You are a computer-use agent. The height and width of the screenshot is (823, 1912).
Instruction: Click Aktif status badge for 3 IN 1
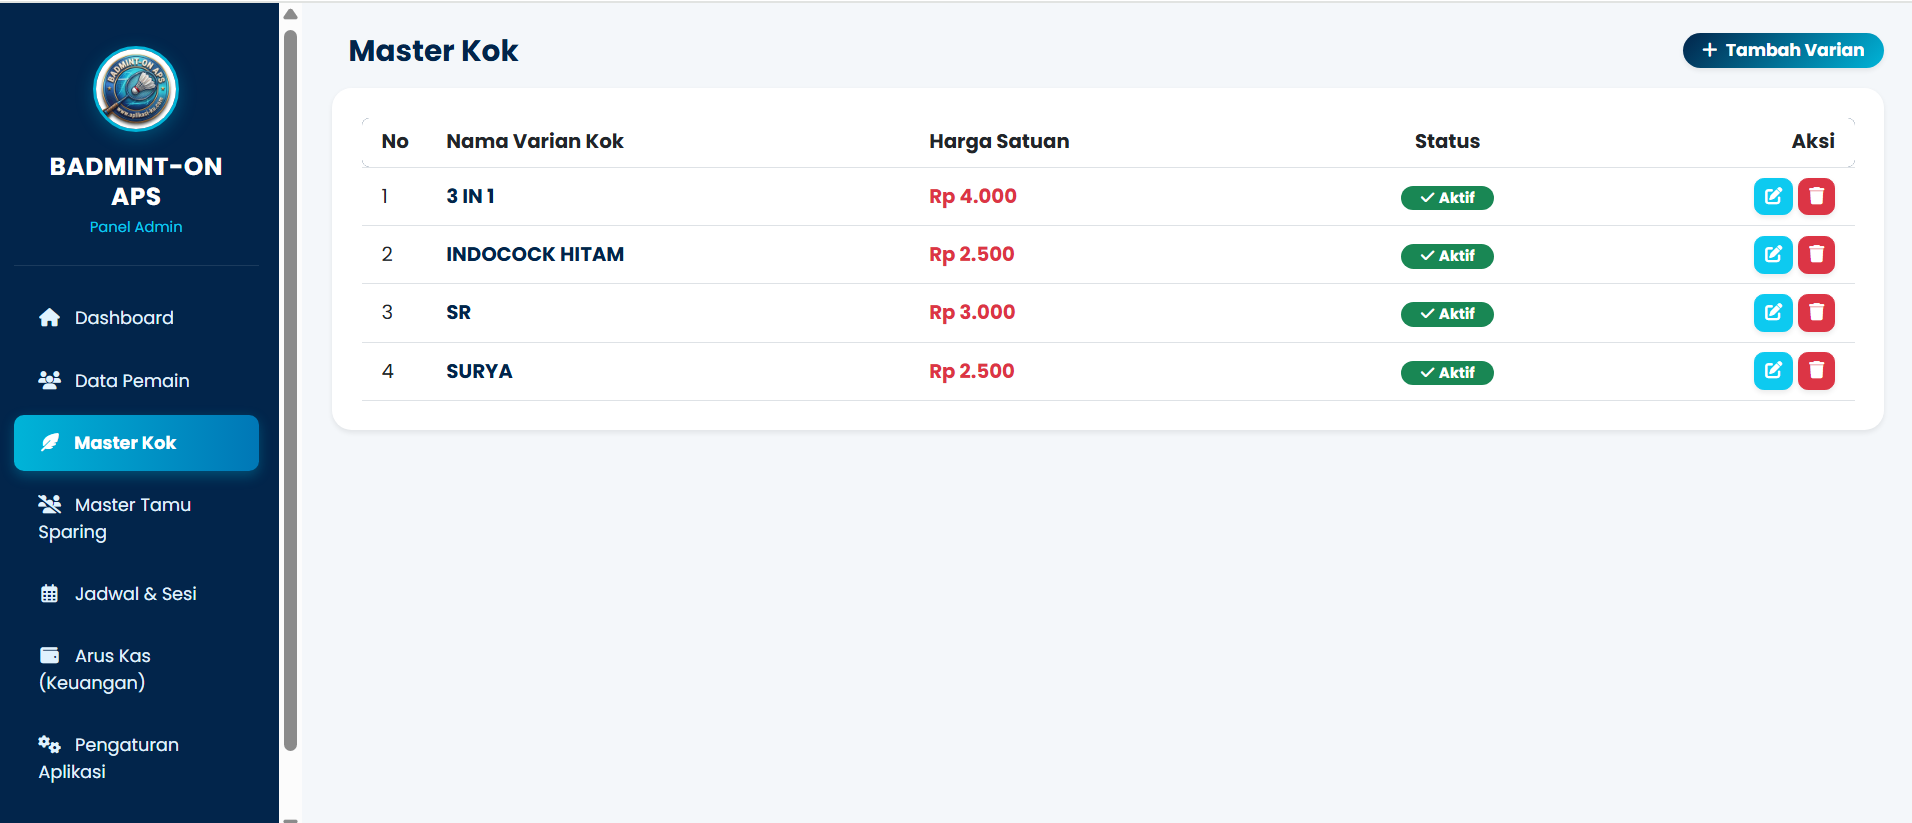[1447, 198]
